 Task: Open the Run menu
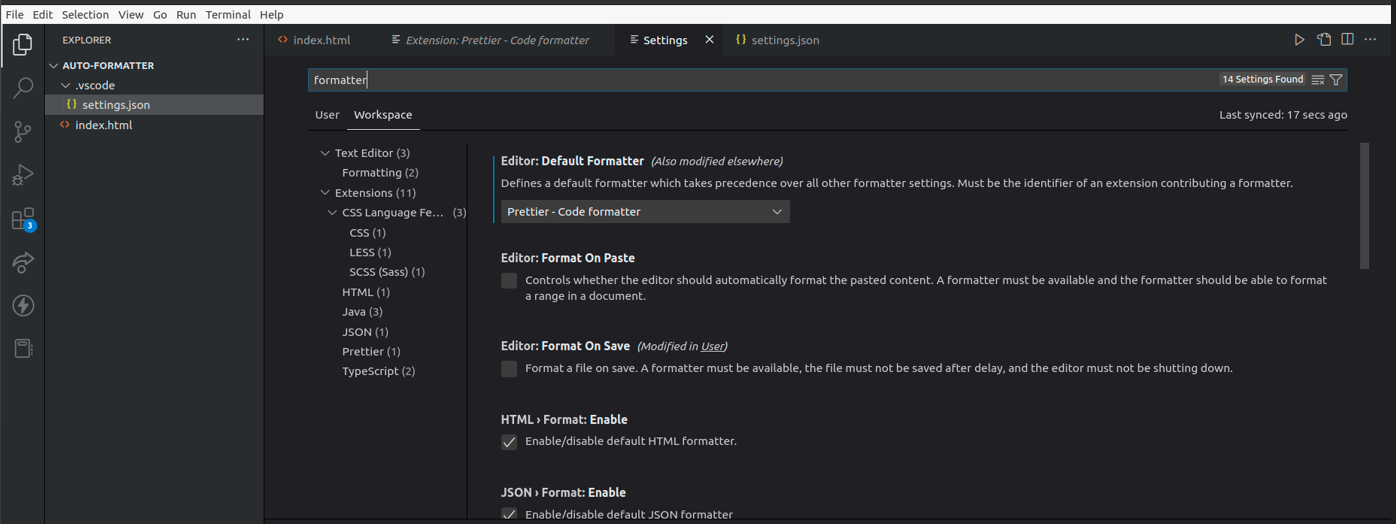click(186, 15)
